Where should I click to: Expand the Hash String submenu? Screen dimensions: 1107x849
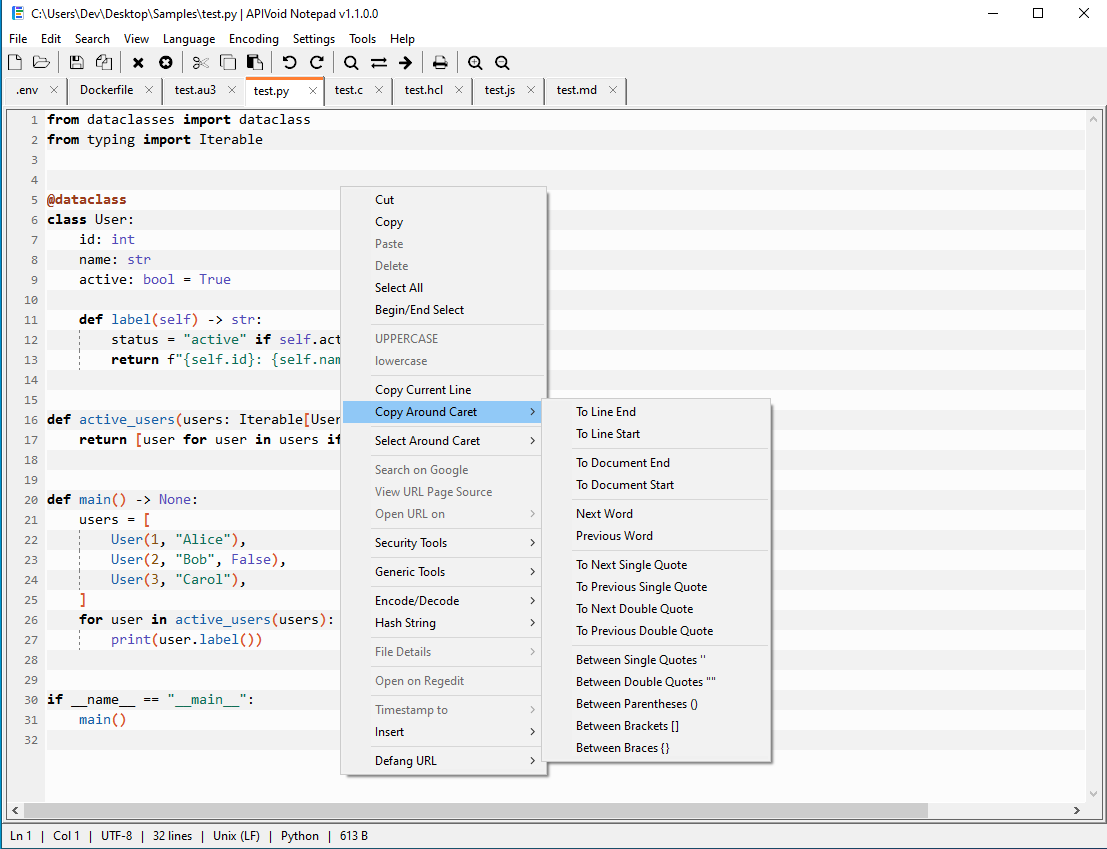(x=443, y=622)
